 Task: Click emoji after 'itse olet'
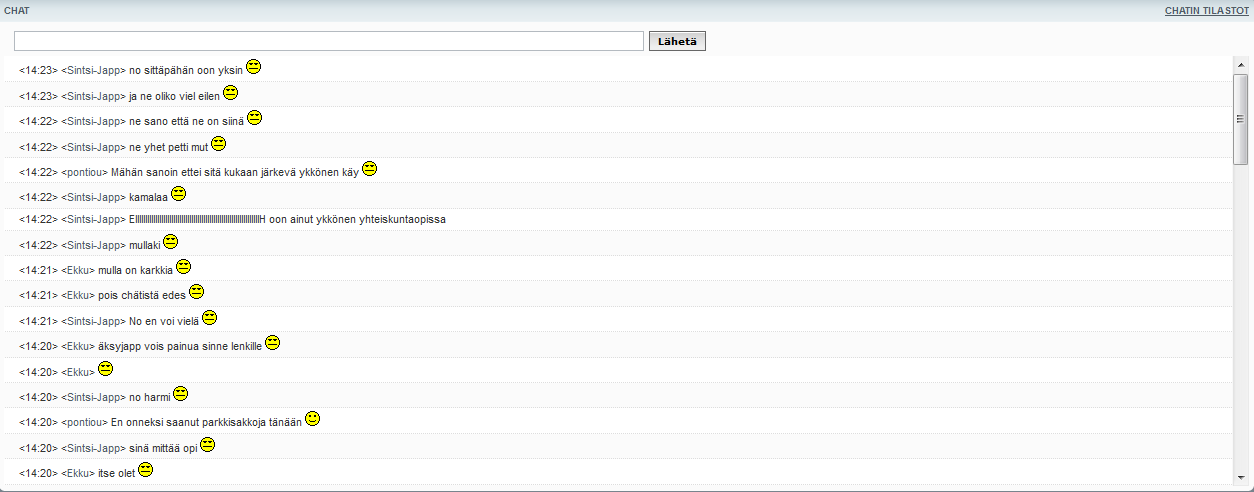(x=146, y=470)
